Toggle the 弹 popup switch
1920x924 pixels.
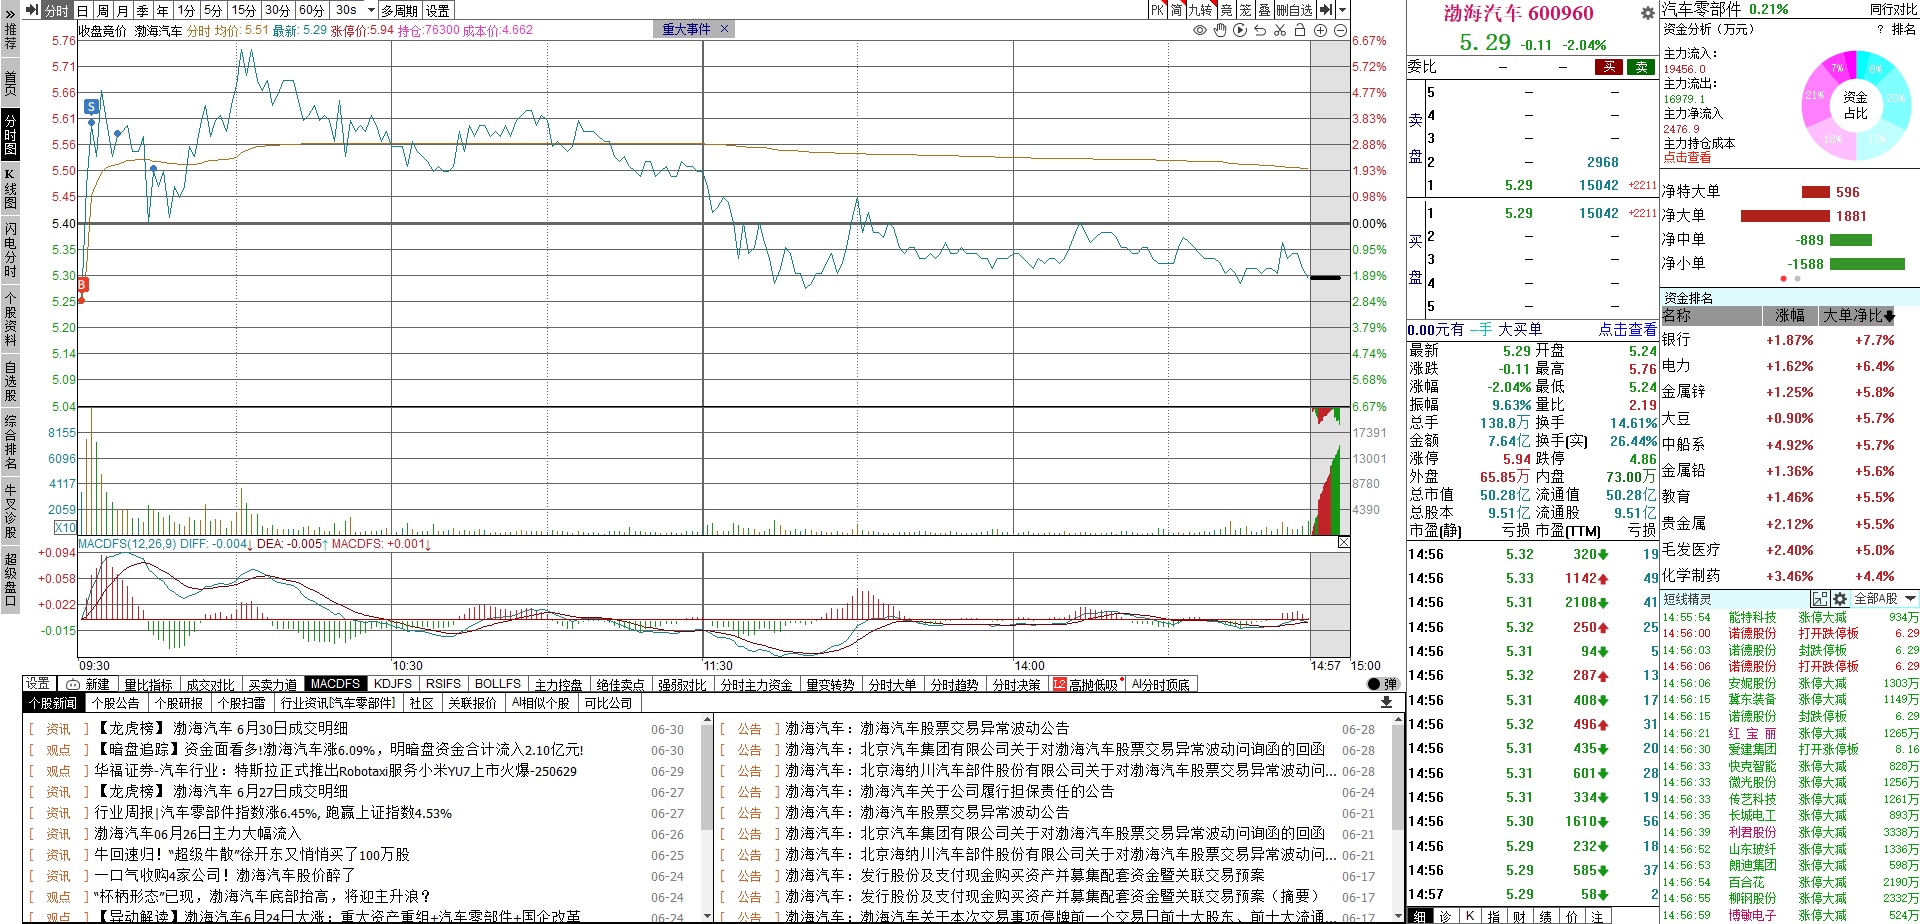pyautogui.click(x=1382, y=684)
